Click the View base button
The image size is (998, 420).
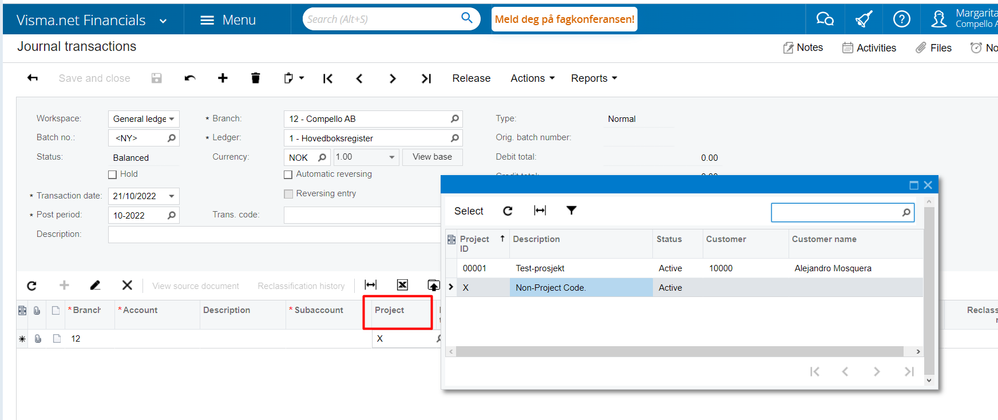(x=433, y=157)
